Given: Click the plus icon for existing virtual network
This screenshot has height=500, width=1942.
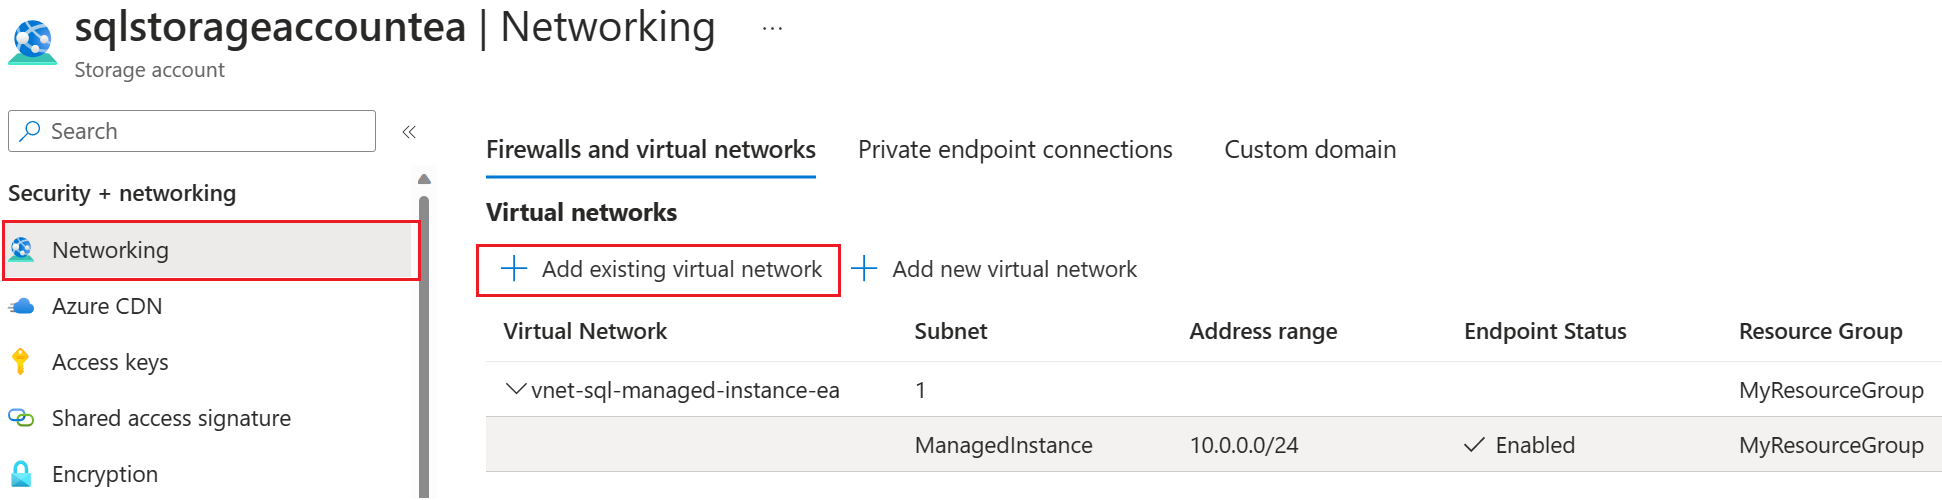Looking at the screenshot, I should click(x=513, y=269).
